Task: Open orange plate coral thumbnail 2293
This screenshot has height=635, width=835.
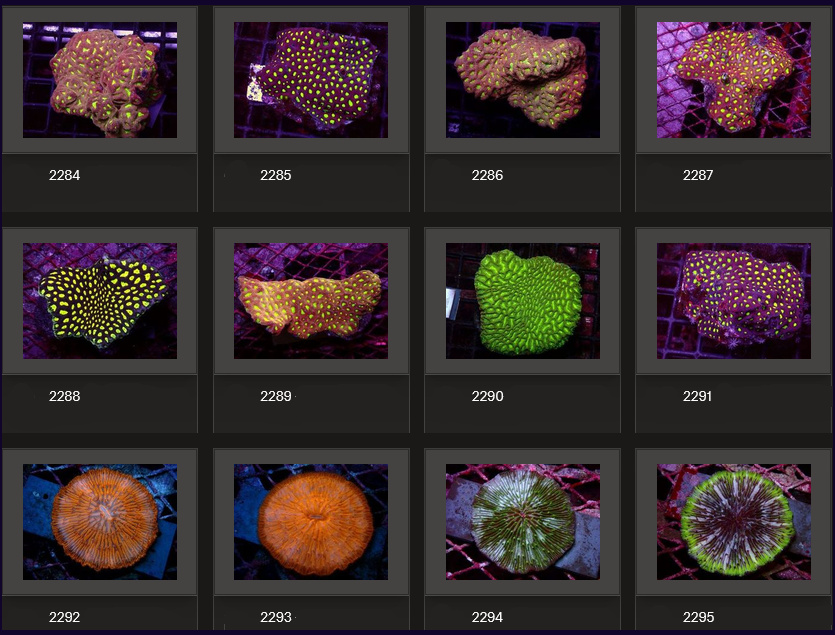Action: point(311,522)
